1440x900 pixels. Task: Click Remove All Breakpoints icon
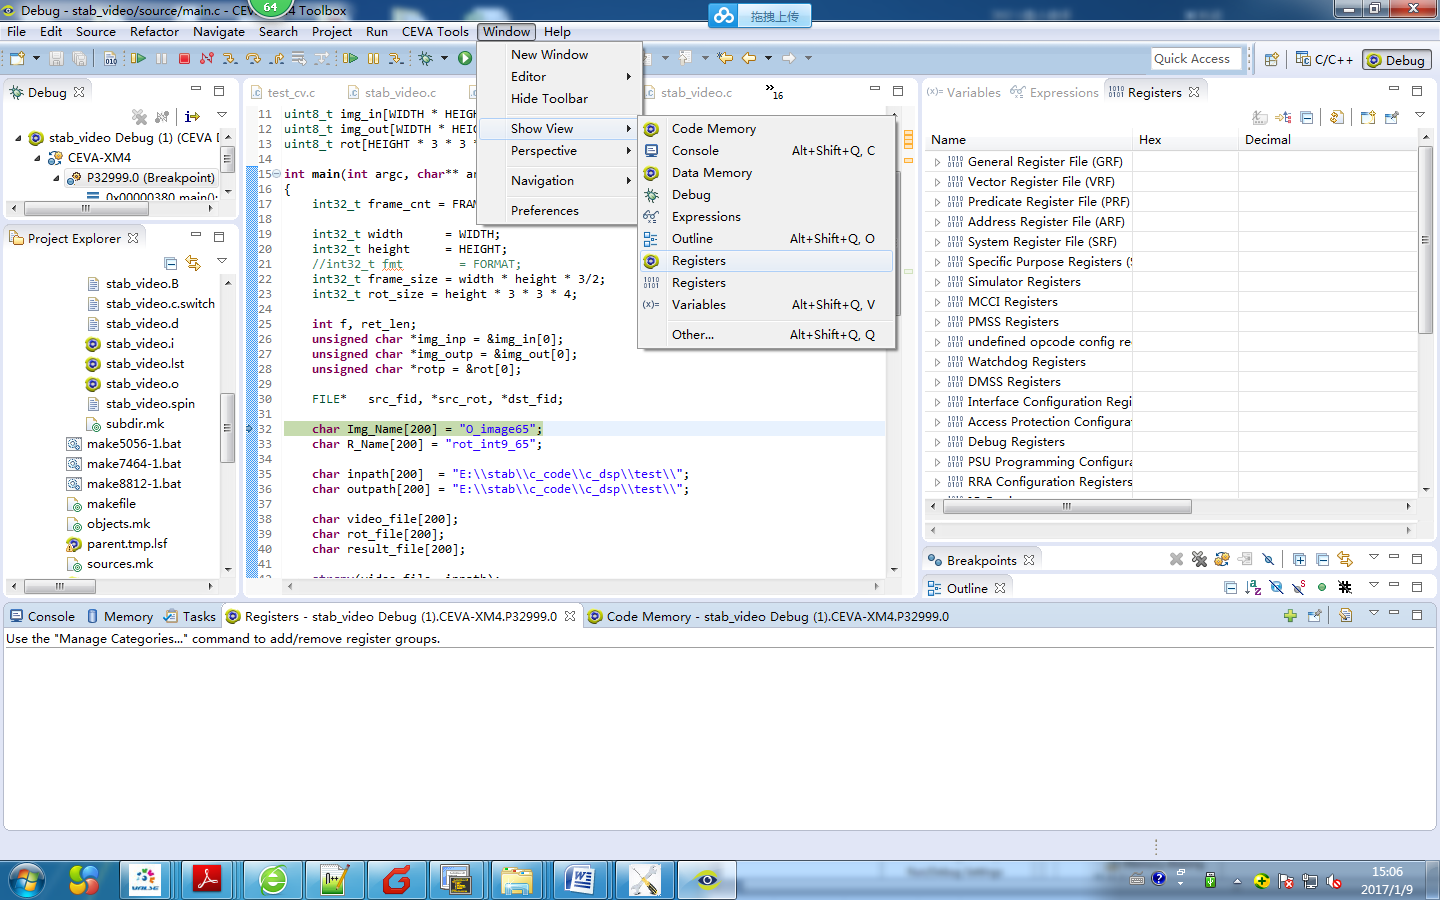[1199, 560]
